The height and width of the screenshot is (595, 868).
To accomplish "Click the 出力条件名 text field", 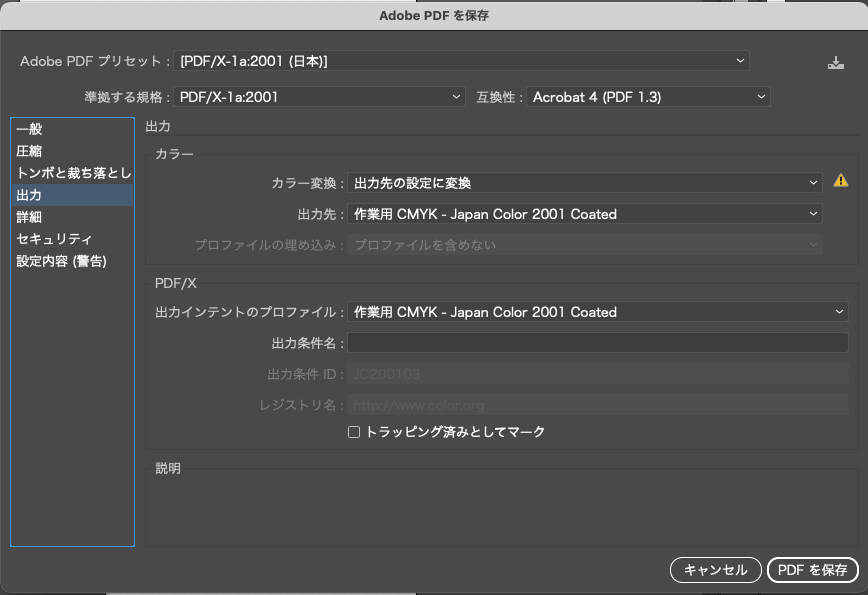I will pyautogui.click(x=597, y=343).
